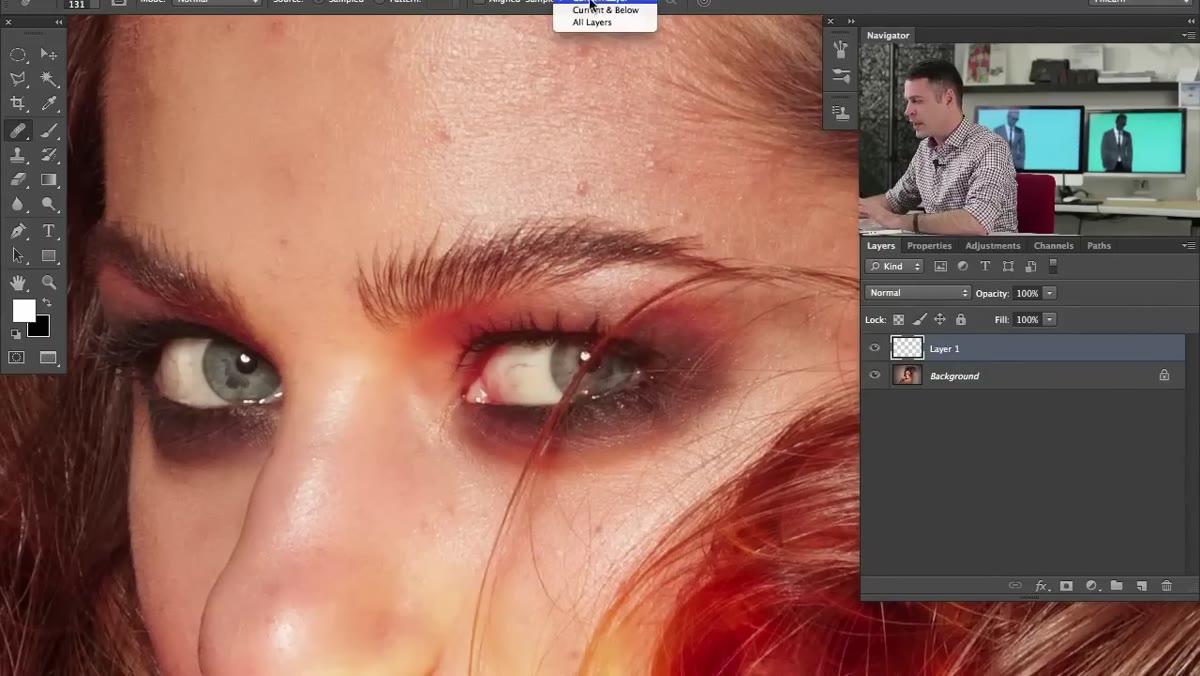Open the white foreground color swatch

coord(23,310)
